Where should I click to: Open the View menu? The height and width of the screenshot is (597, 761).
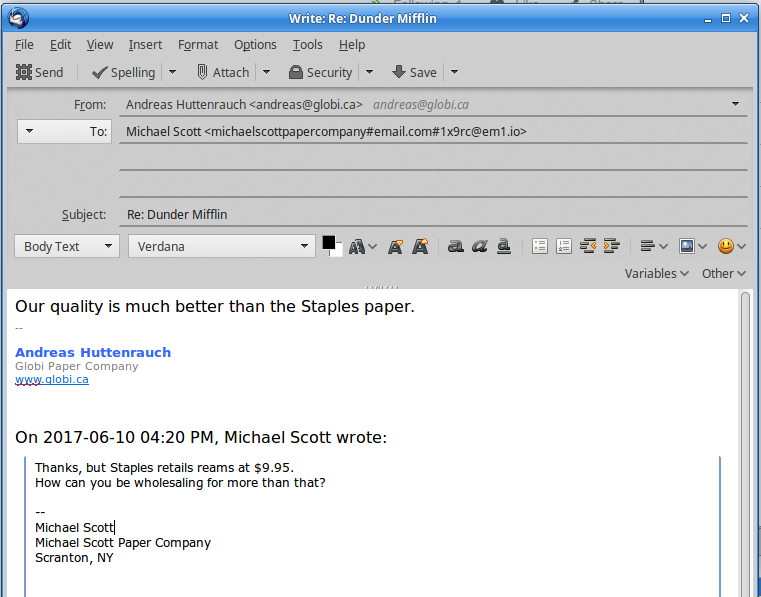(100, 45)
